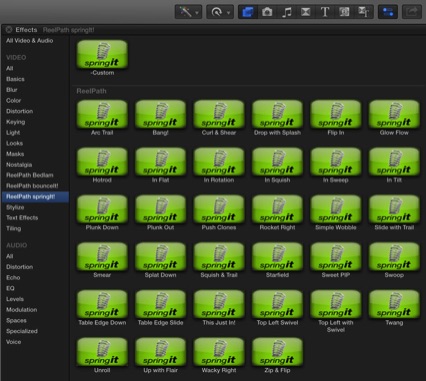Click the Share export button
The width and height of the screenshot is (426, 381).
412,12
